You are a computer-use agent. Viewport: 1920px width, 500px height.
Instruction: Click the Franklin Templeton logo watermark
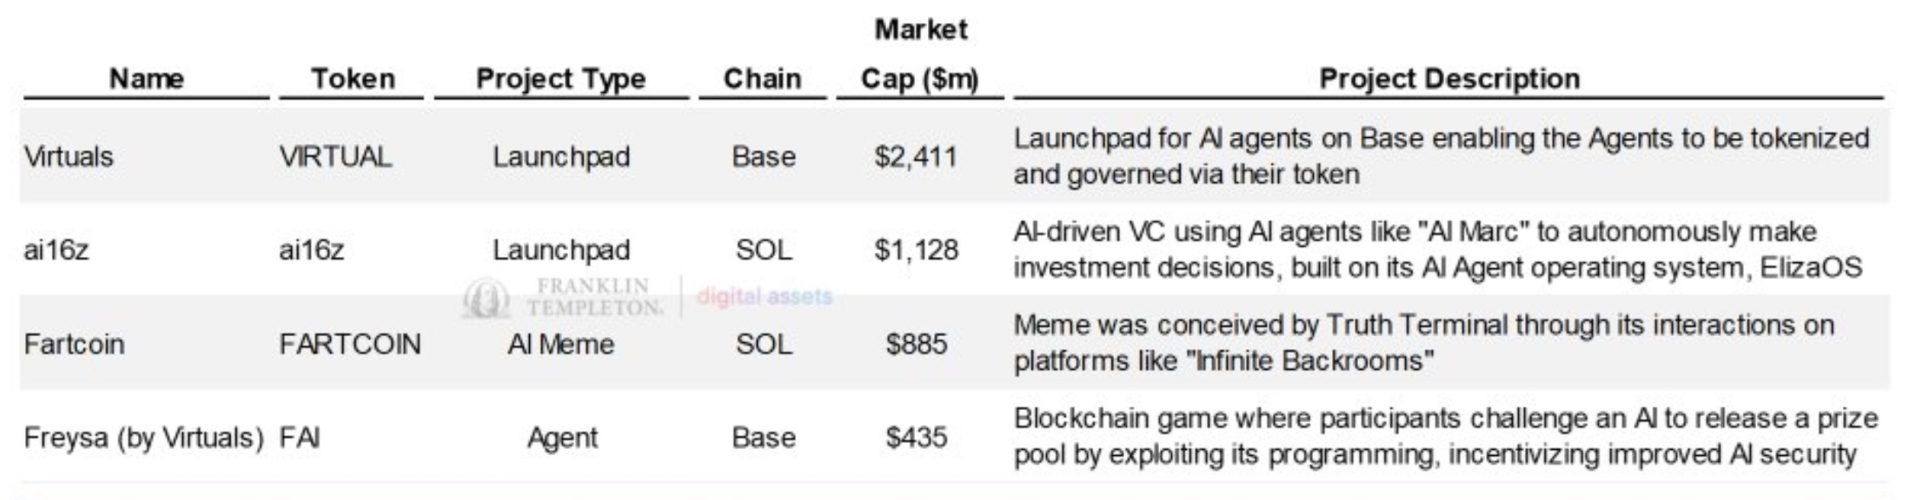[563, 297]
